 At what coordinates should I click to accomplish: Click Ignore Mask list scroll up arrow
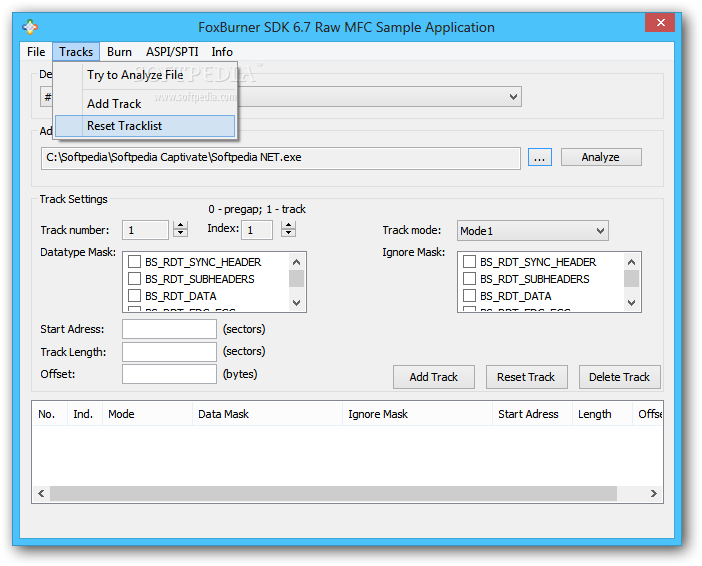[x=631, y=262]
